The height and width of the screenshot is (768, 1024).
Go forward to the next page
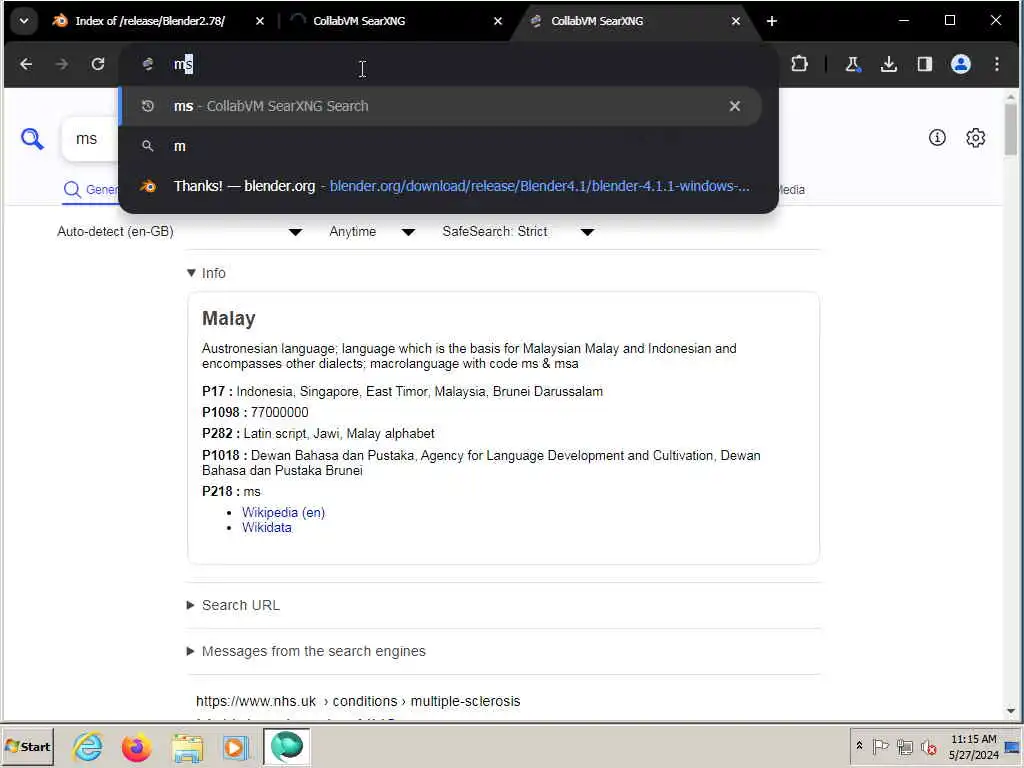point(62,64)
